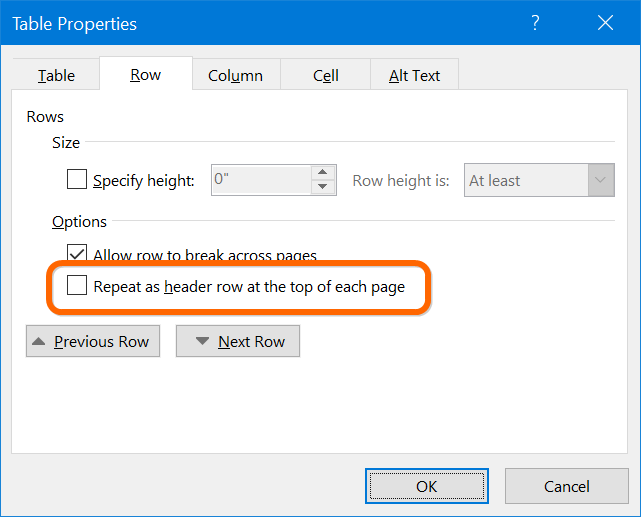Enable Repeat as header row option
The height and width of the screenshot is (517, 641).
tap(77, 287)
